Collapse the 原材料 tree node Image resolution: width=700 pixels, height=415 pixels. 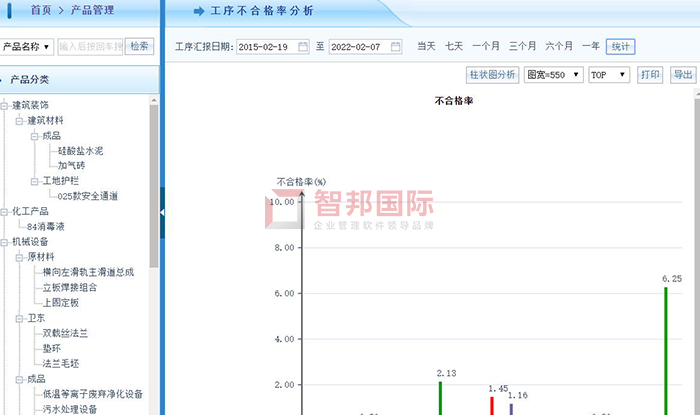pos(20,257)
